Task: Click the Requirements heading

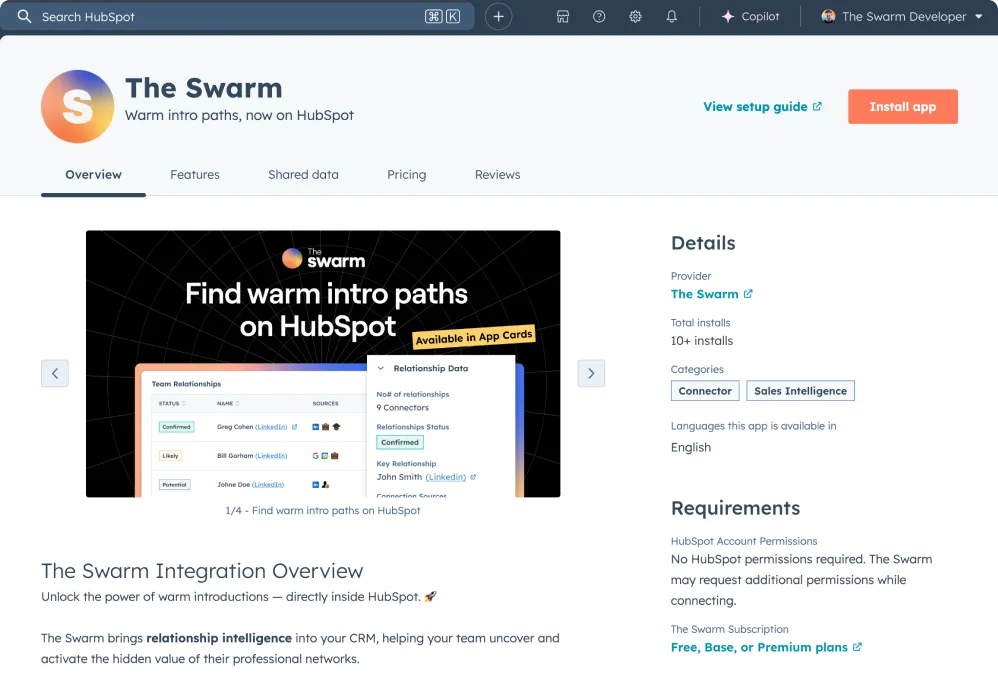Action: point(735,508)
